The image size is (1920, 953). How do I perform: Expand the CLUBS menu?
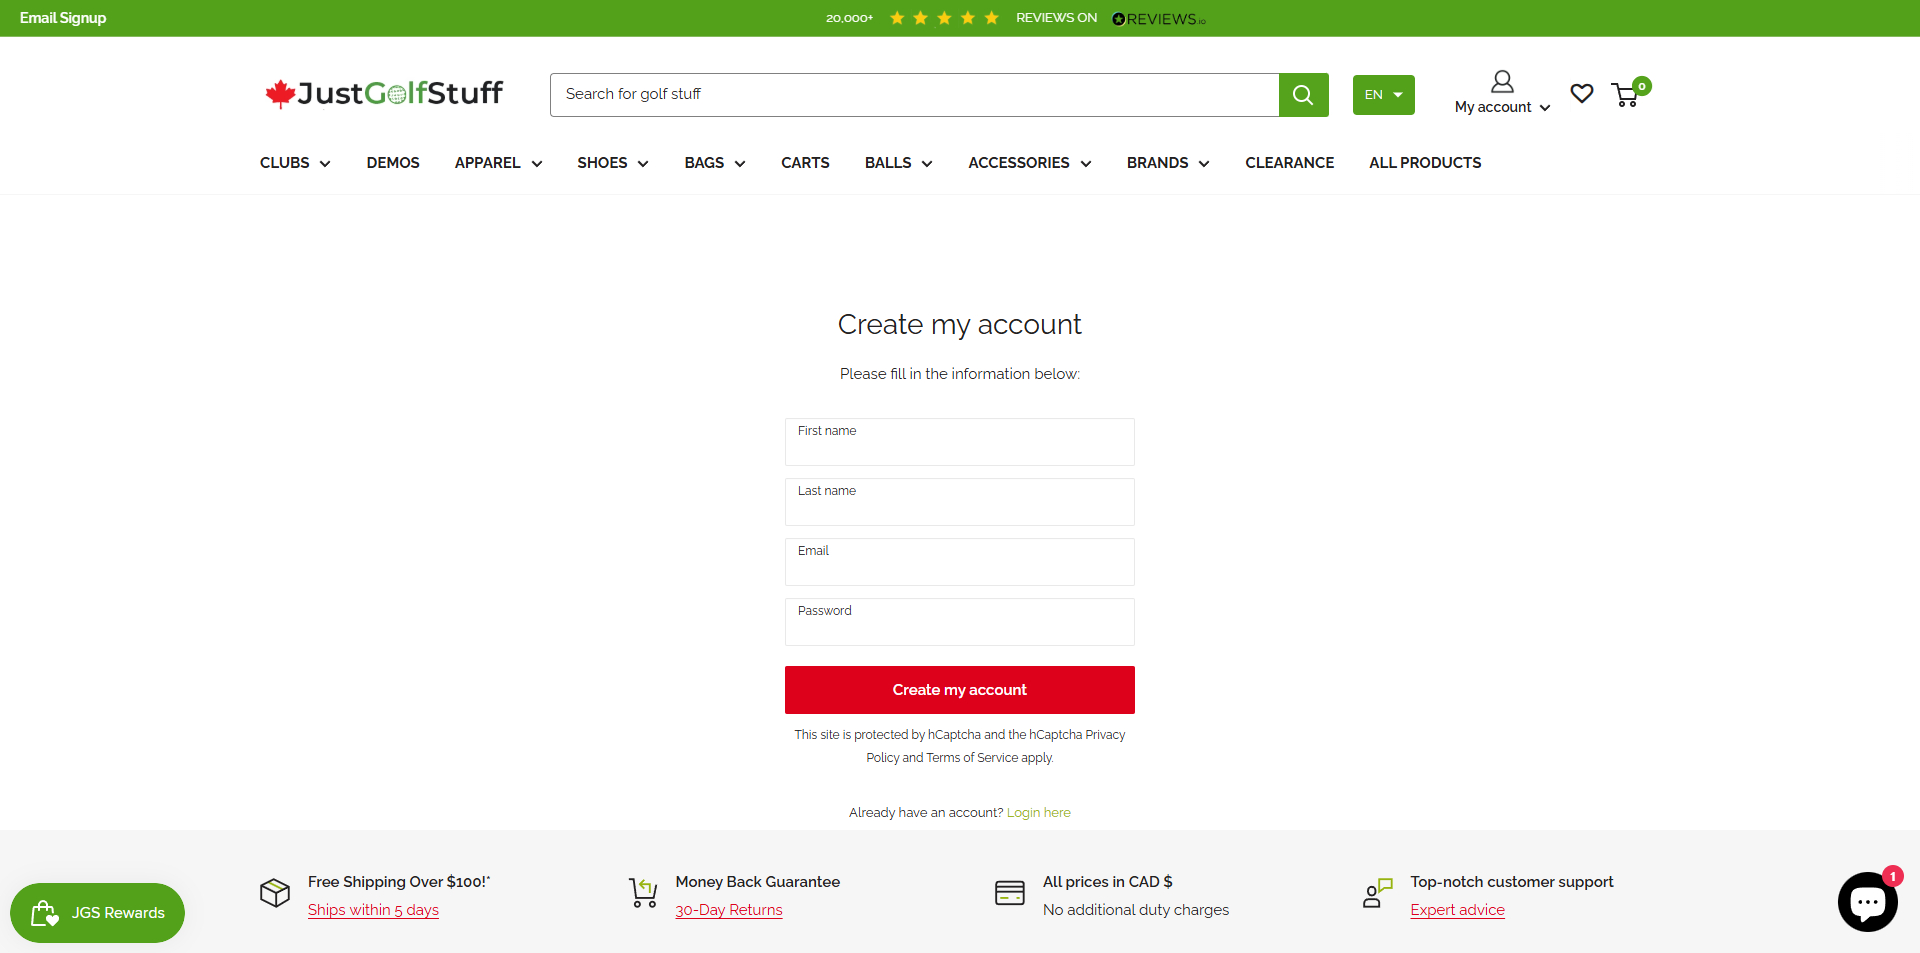click(295, 163)
